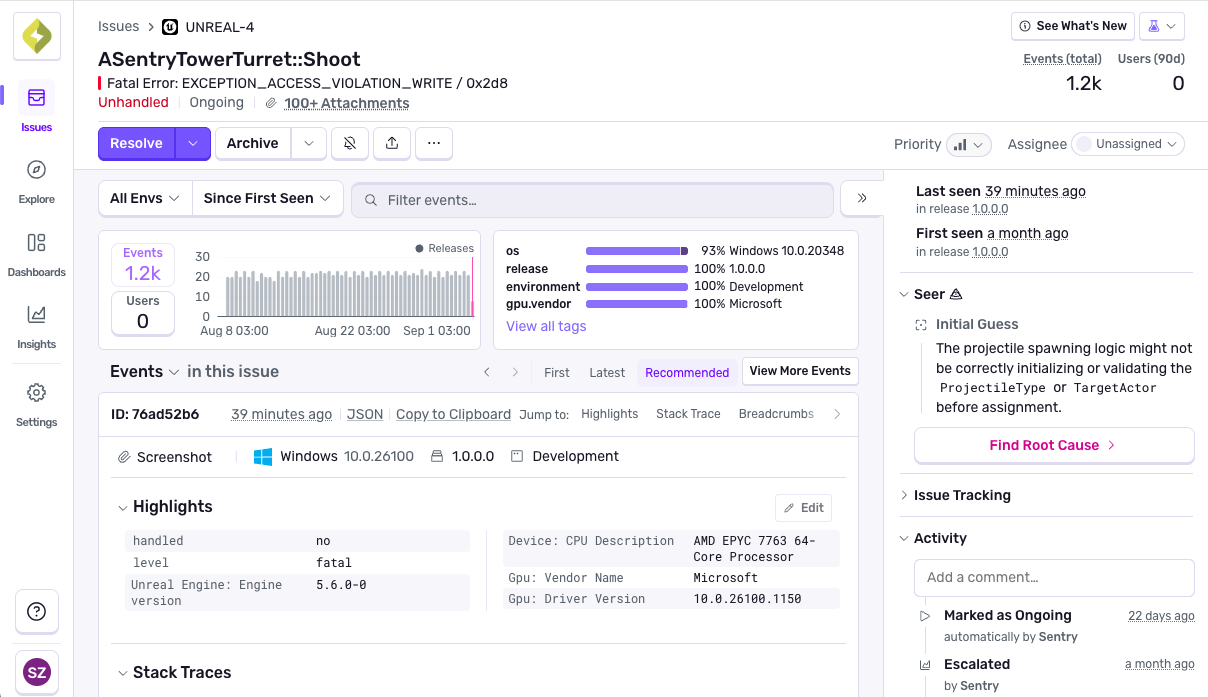Open the Settings gear icon
Viewport: 1208px width, 697px height.
tap(36, 393)
